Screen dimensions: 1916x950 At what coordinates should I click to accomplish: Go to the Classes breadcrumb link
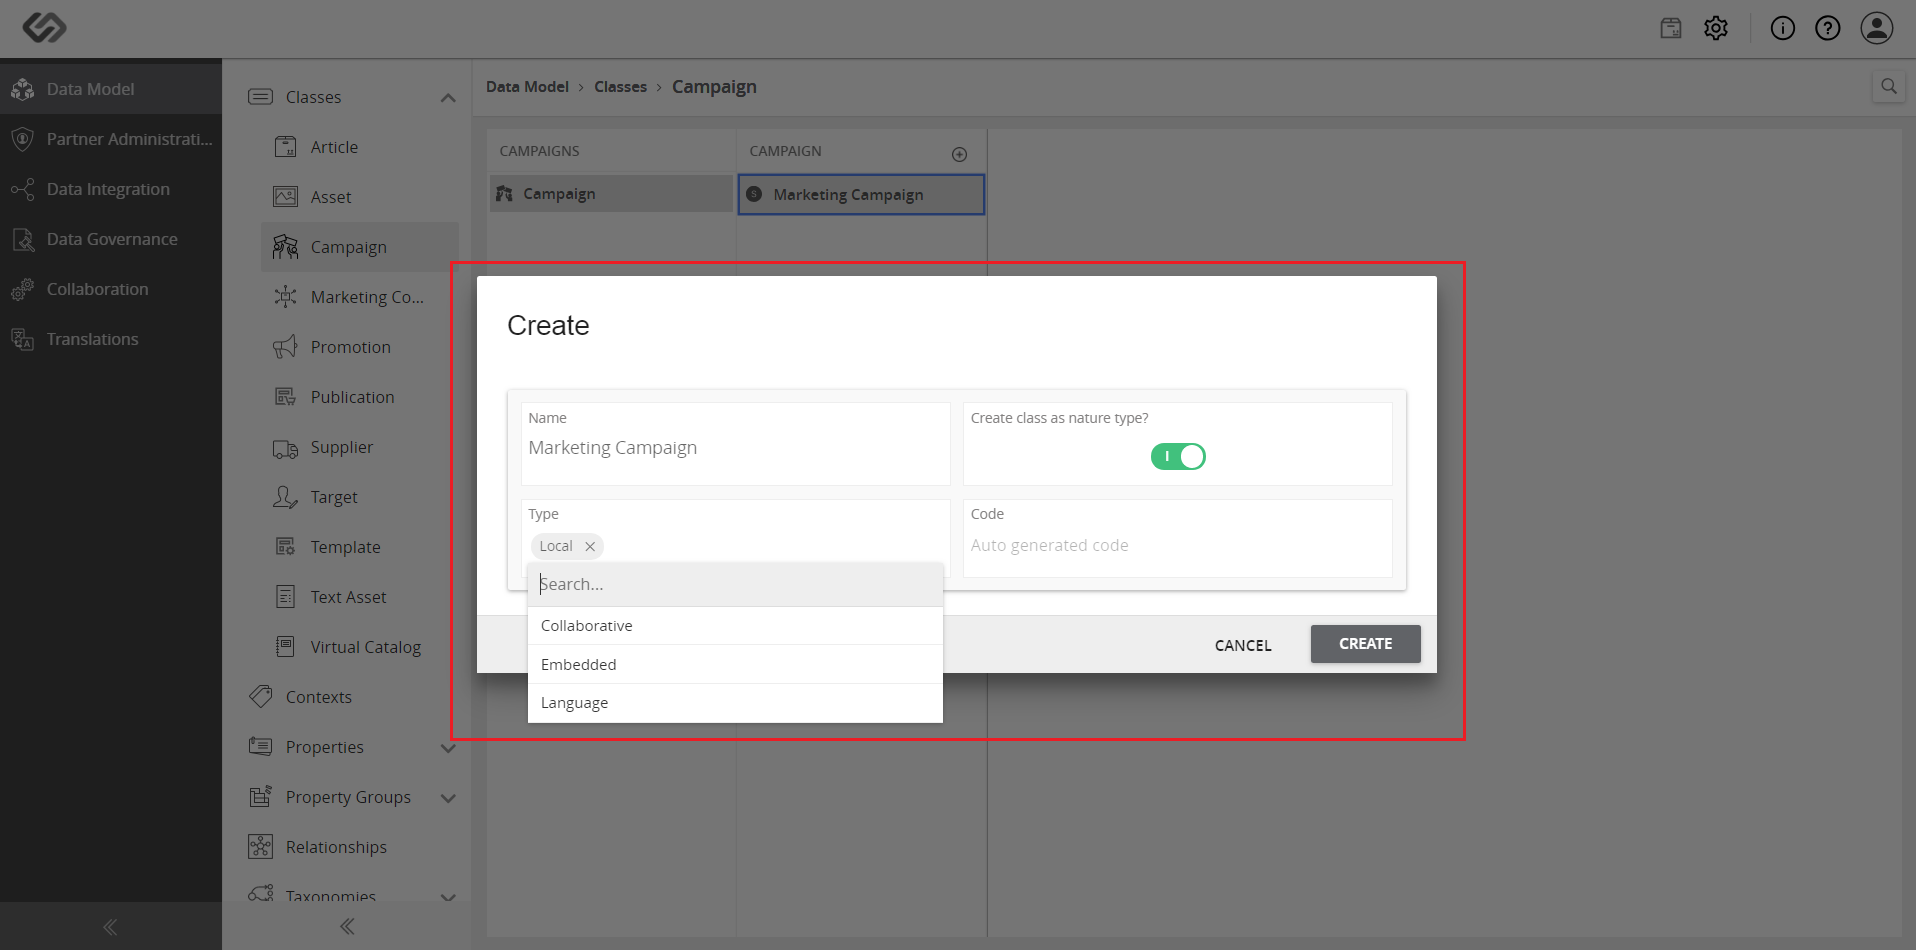pyautogui.click(x=620, y=87)
